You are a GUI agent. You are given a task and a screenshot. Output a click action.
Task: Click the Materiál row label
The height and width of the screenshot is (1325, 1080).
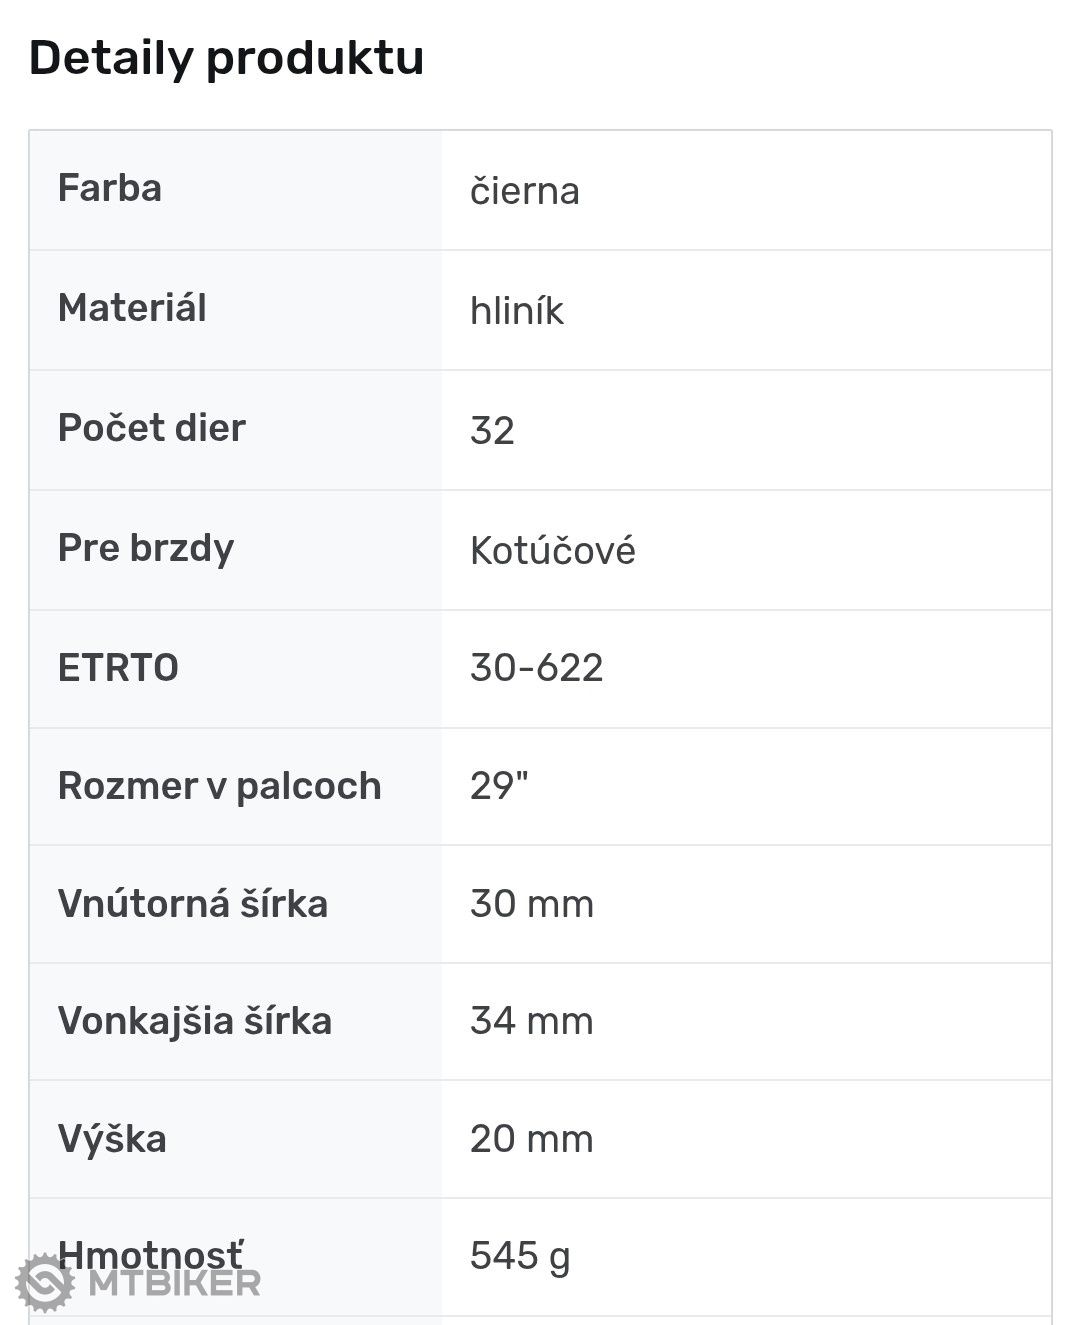coord(132,308)
